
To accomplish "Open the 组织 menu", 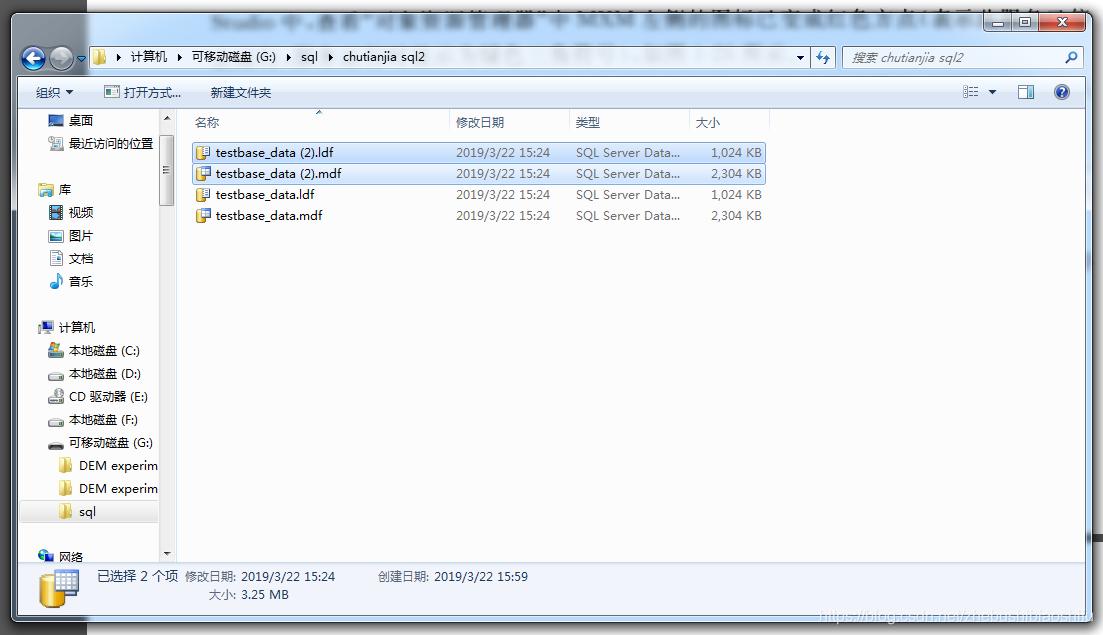I will (54, 92).
